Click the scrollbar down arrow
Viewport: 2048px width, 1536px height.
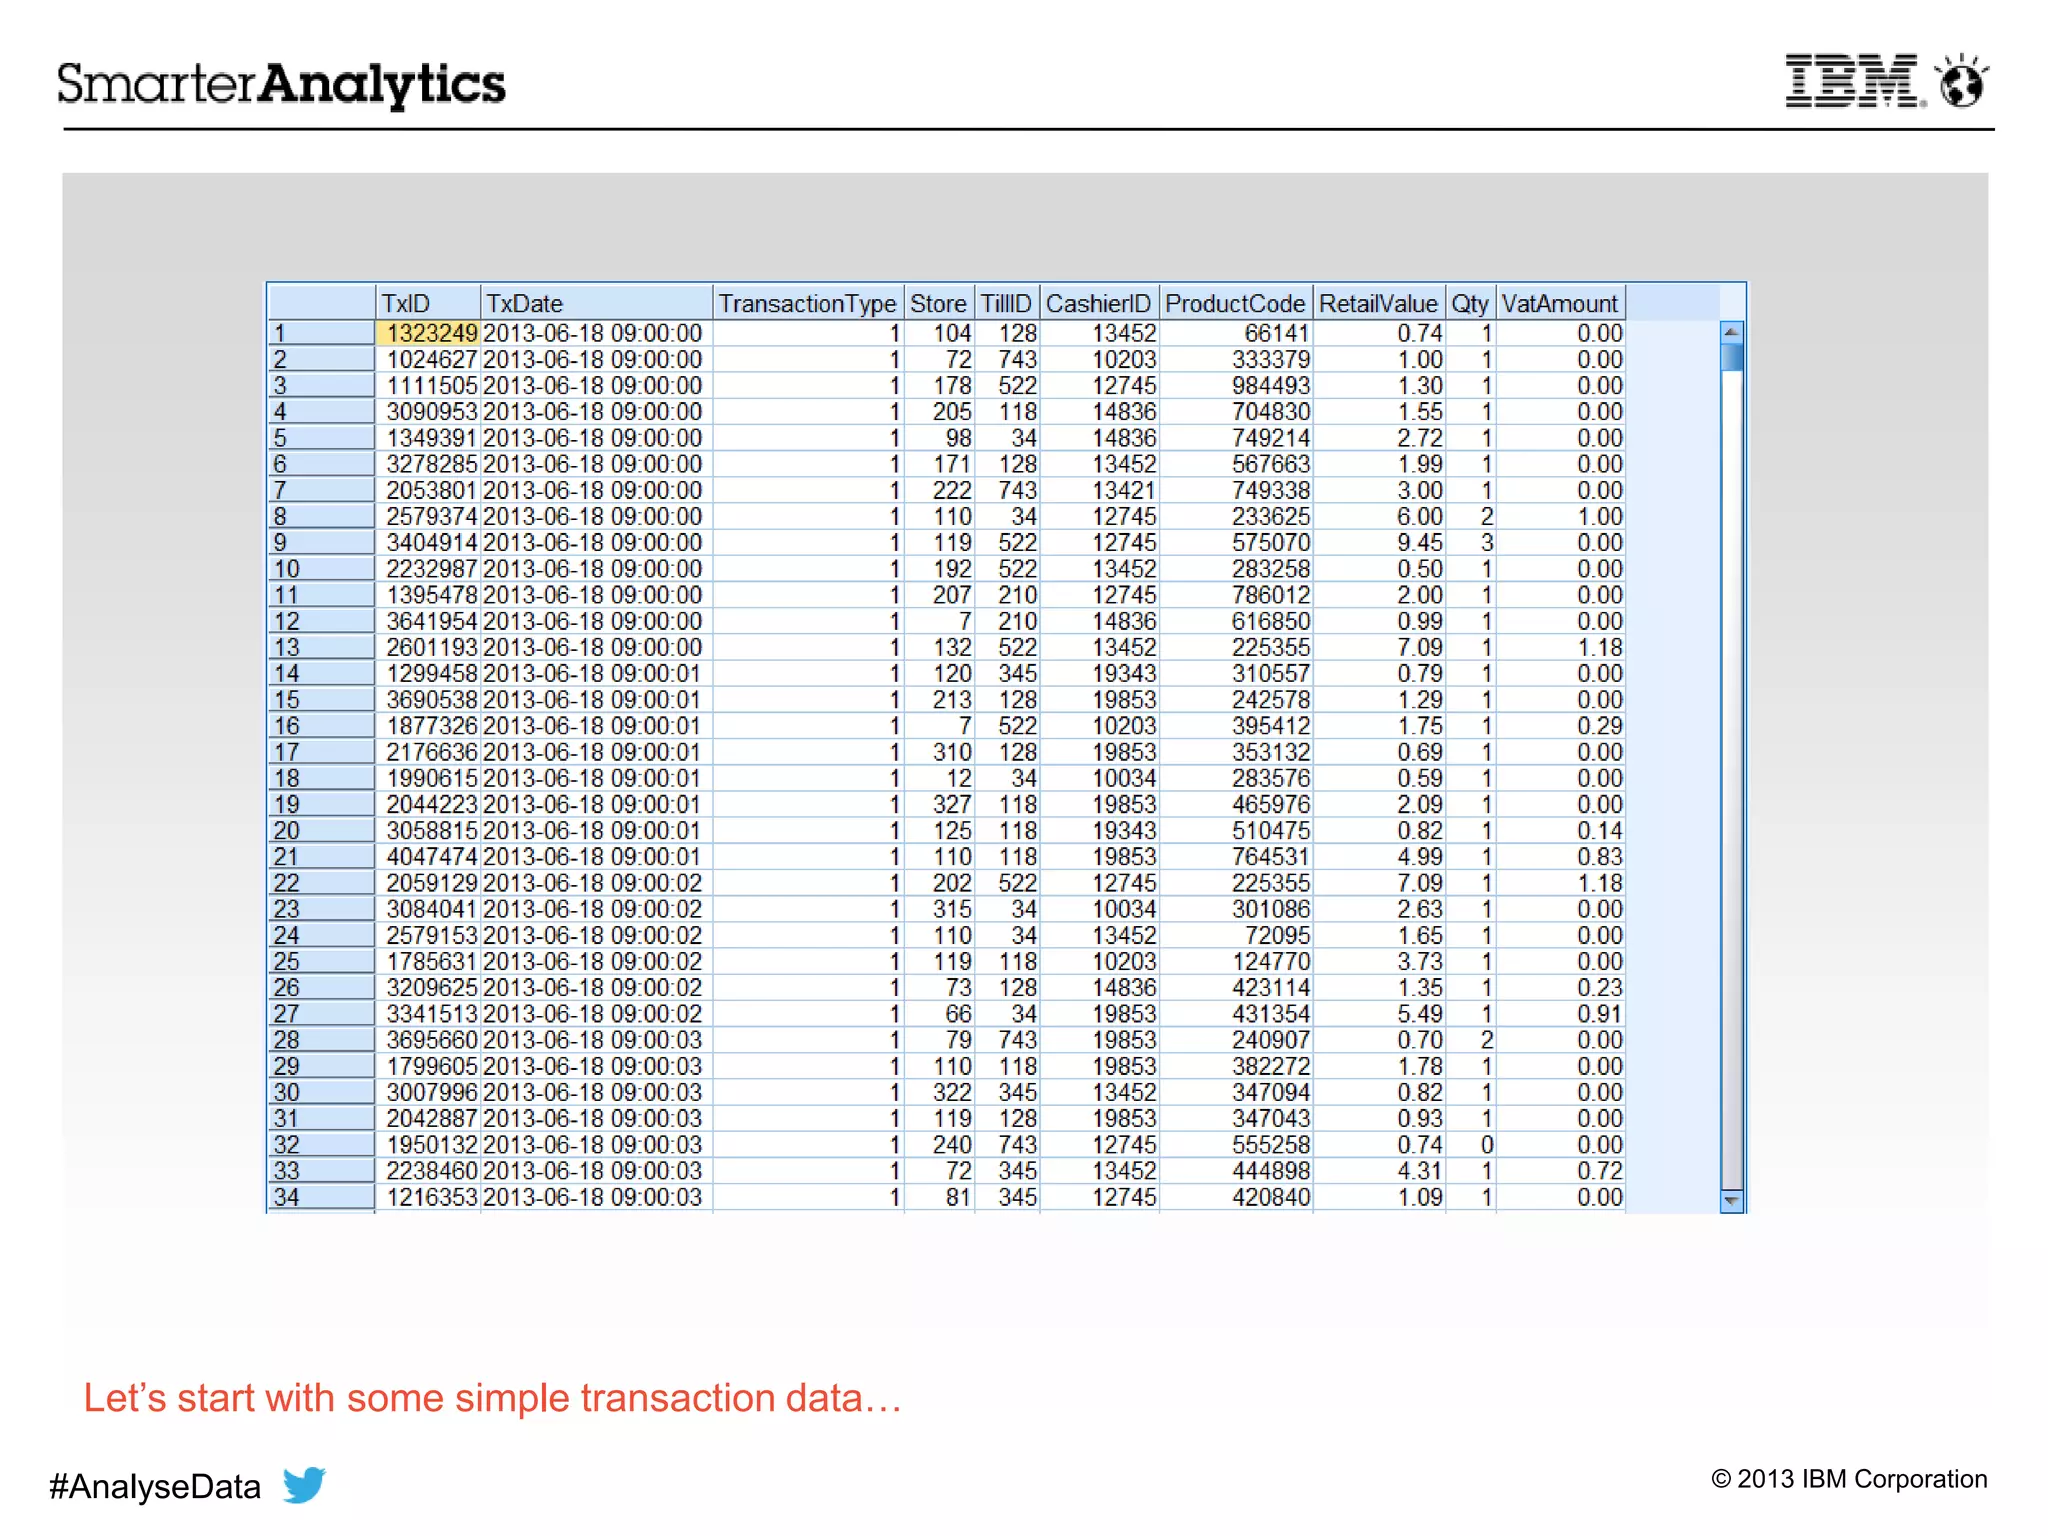click(x=1732, y=1200)
